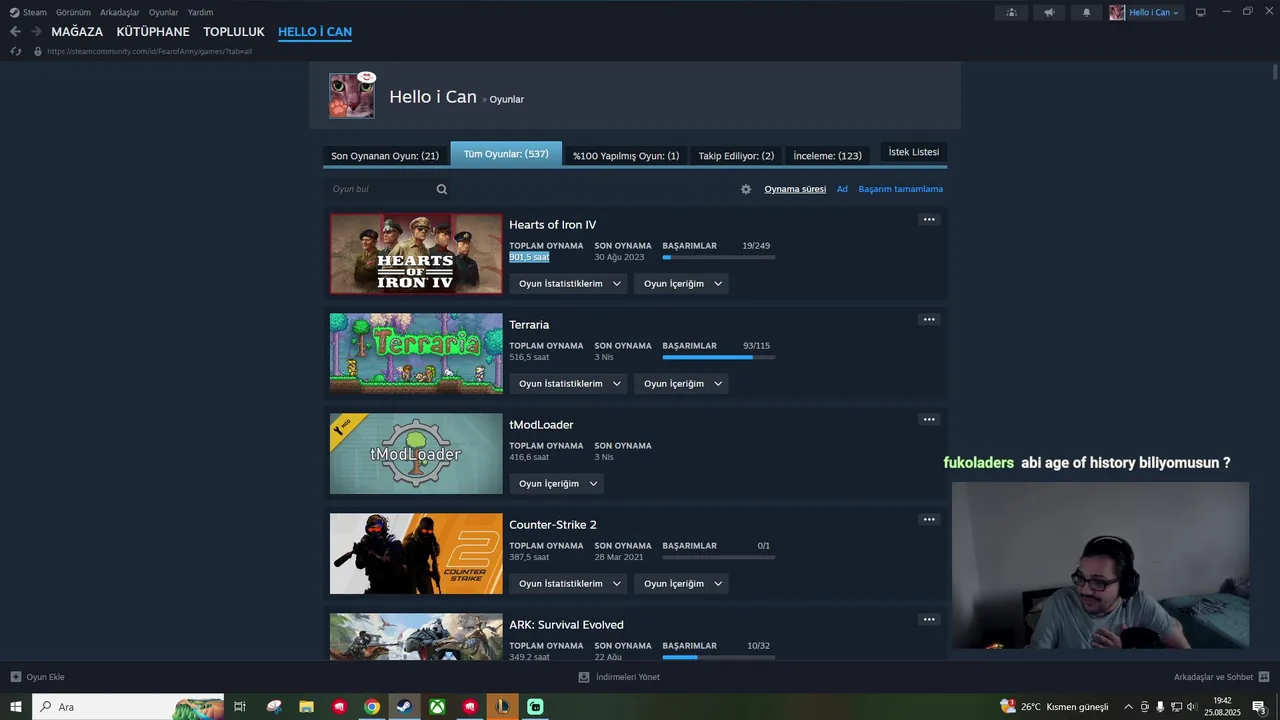
Task: Open File Explorer from the taskbar
Action: point(306,707)
